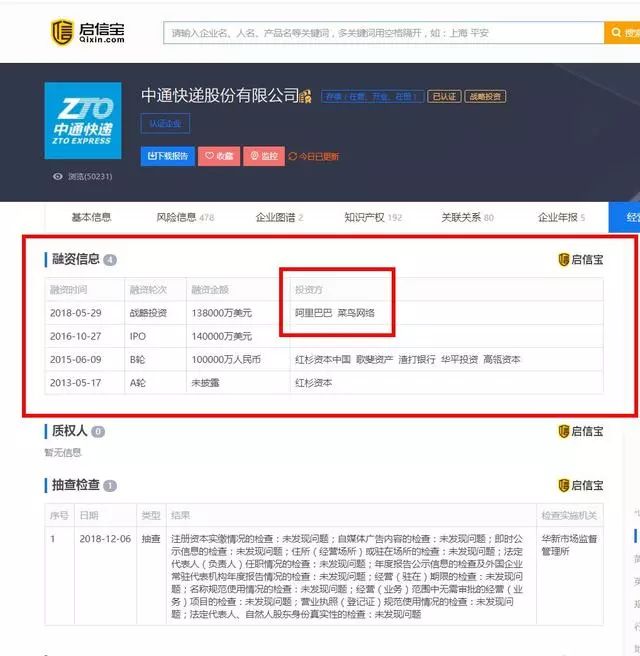Click the 启信宝 logo in 质权人 section
Image resolution: width=640 pixels, height=656 pixels.
coord(581,431)
